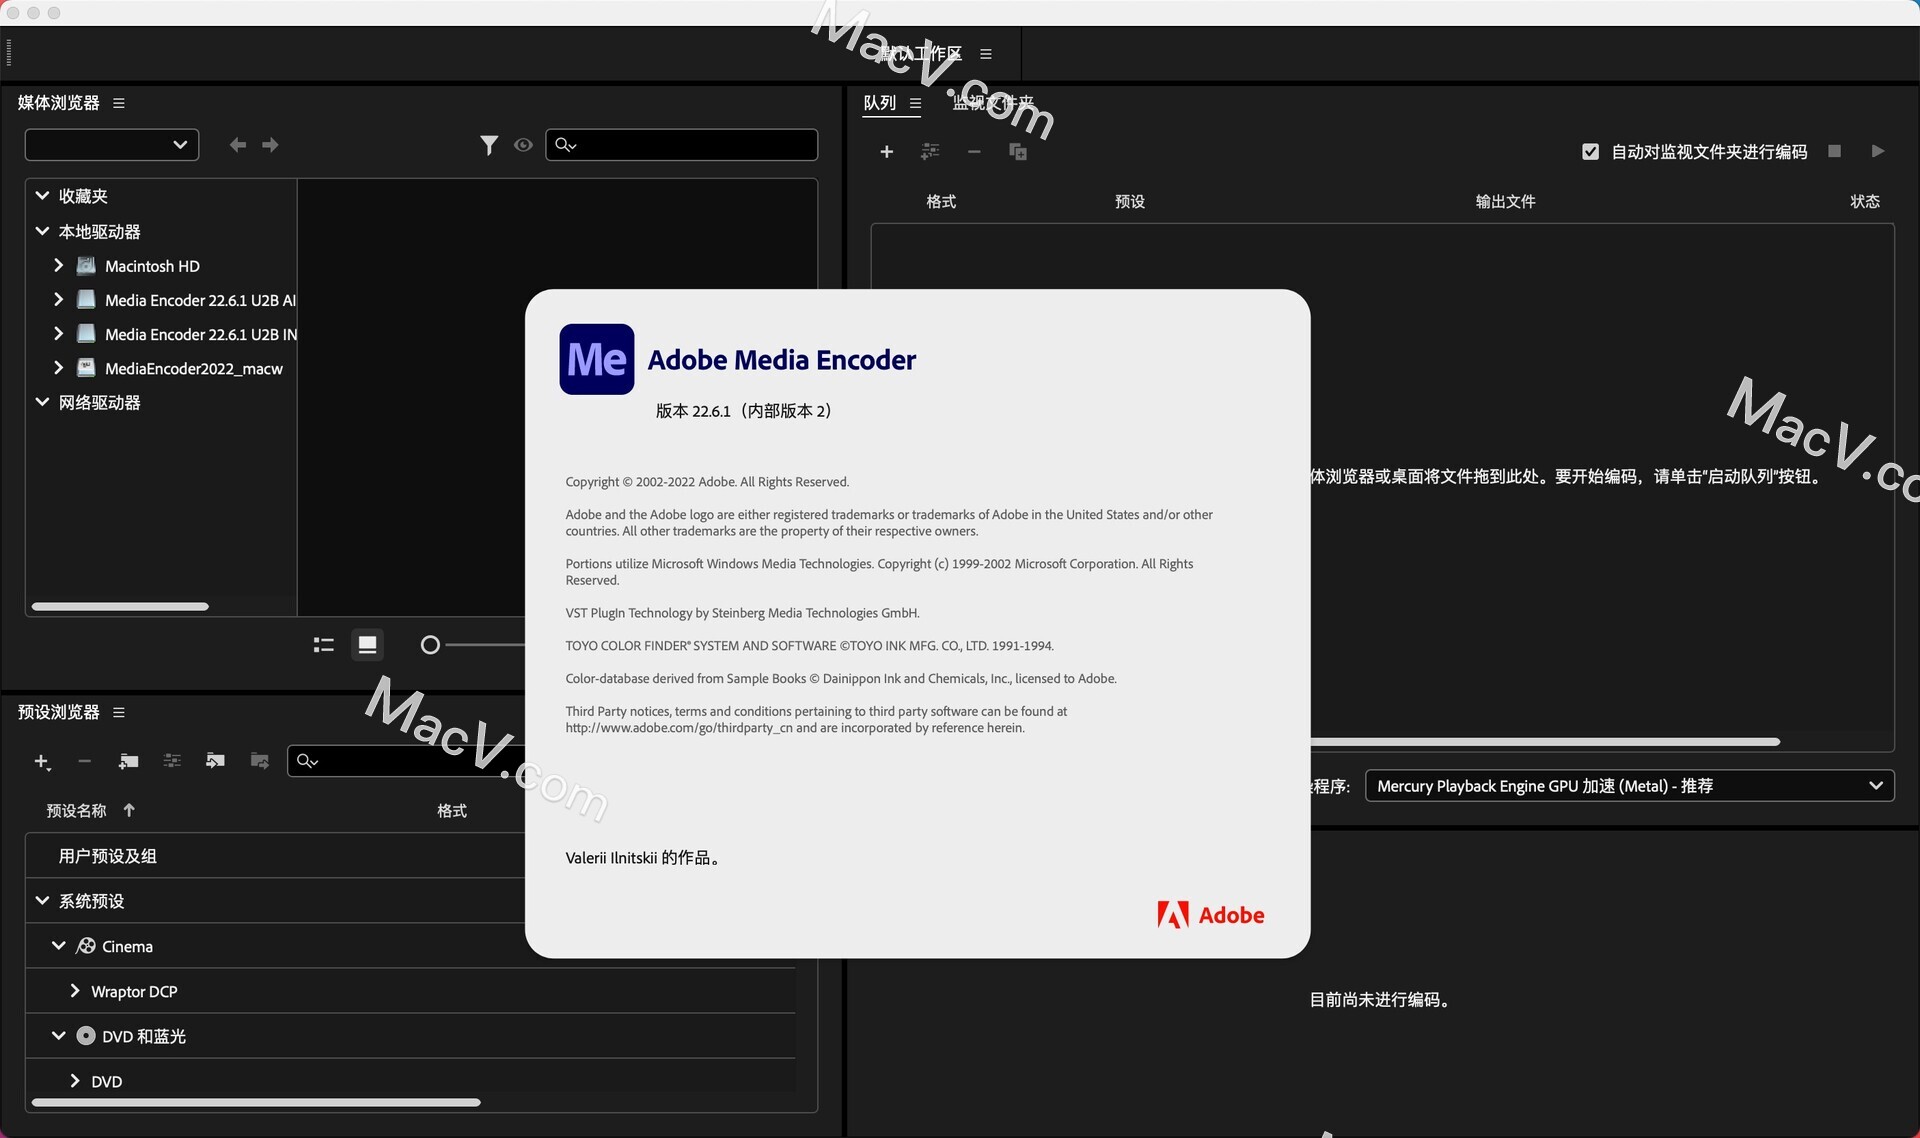
Task: Click the 输出文件 column header
Action: click(x=1505, y=202)
